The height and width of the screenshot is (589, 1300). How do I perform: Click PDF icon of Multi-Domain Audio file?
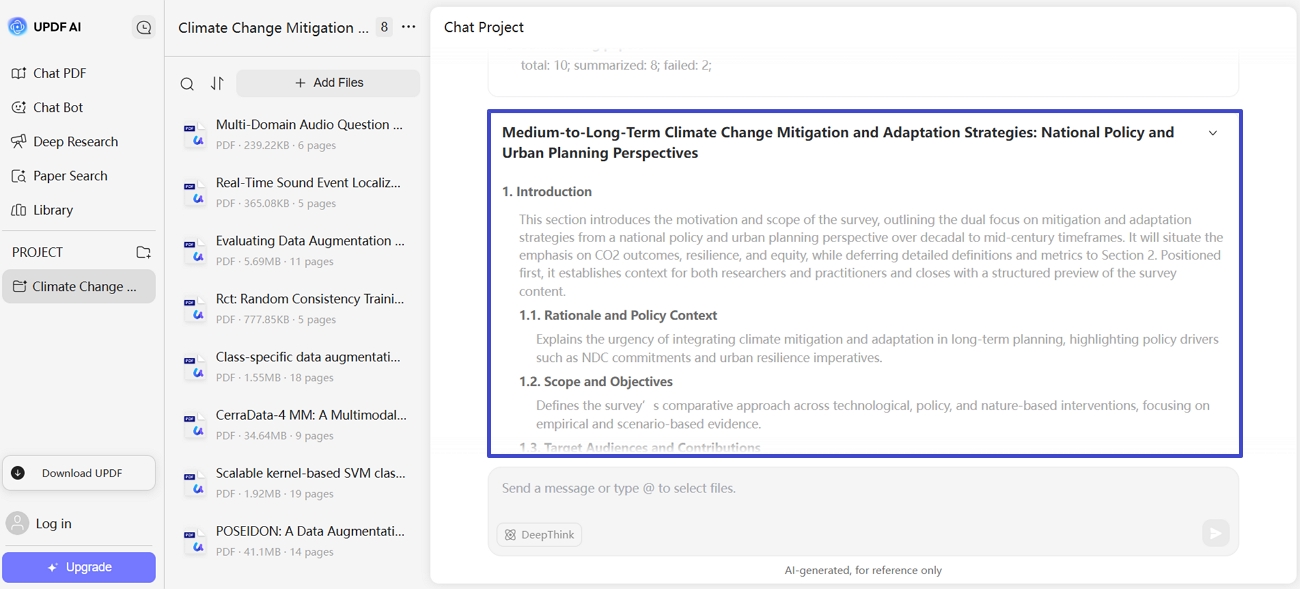[195, 135]
